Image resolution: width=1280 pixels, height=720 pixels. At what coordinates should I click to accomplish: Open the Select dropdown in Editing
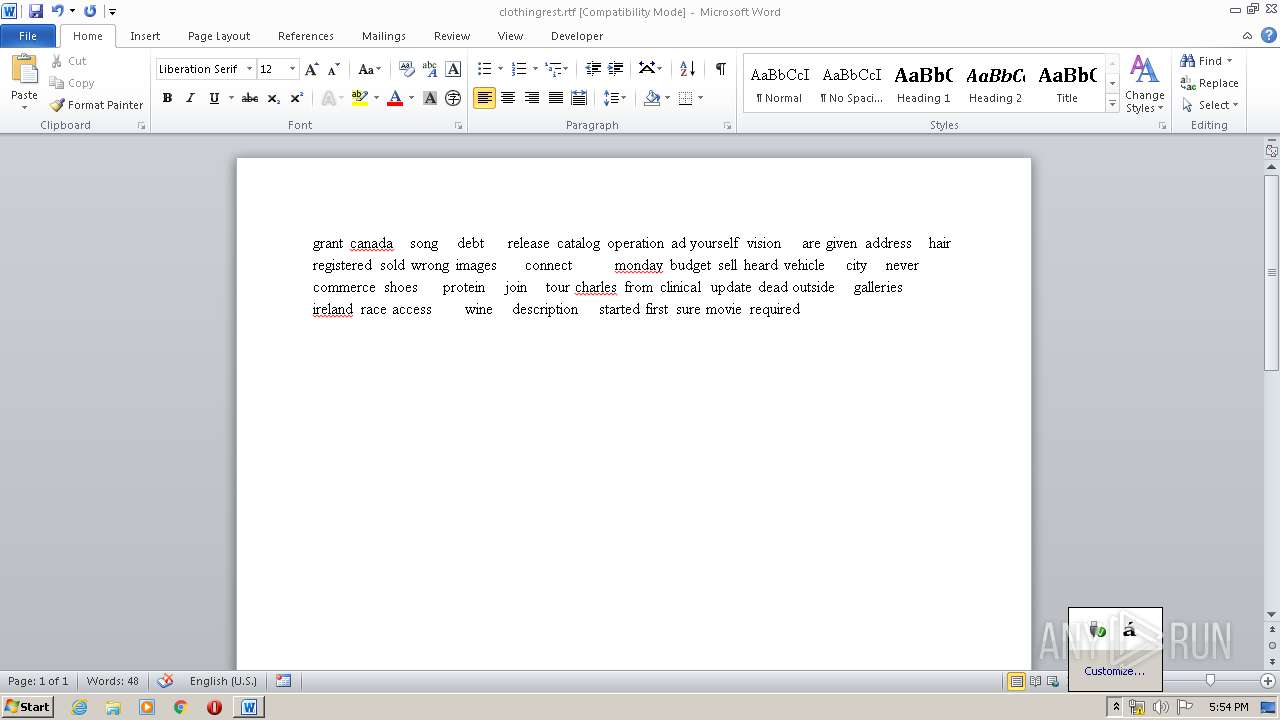1209,105
